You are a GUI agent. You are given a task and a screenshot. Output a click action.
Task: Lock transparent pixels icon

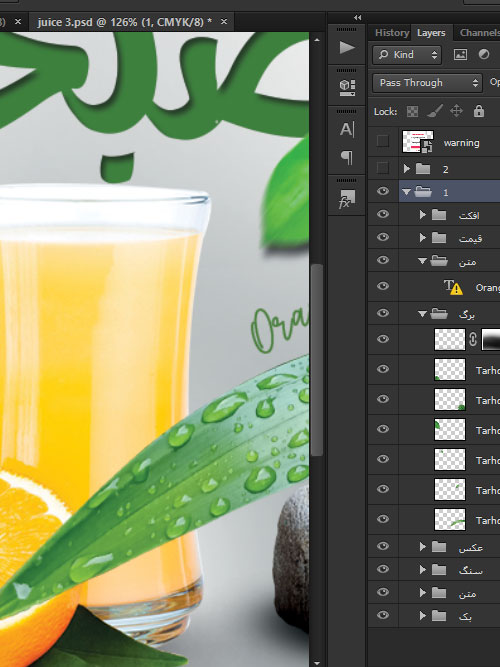coord(412,111)
